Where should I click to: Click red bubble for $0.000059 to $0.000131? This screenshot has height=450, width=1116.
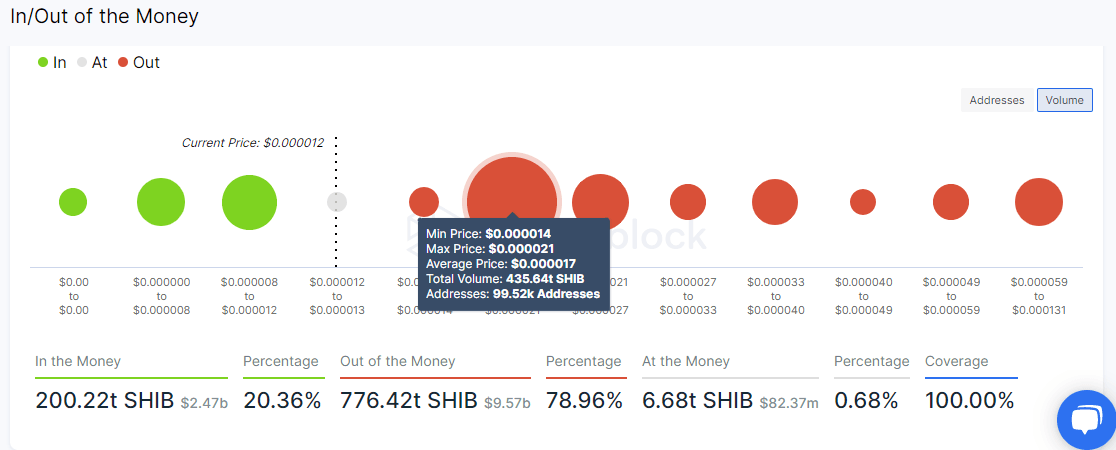coord(1039,202)
